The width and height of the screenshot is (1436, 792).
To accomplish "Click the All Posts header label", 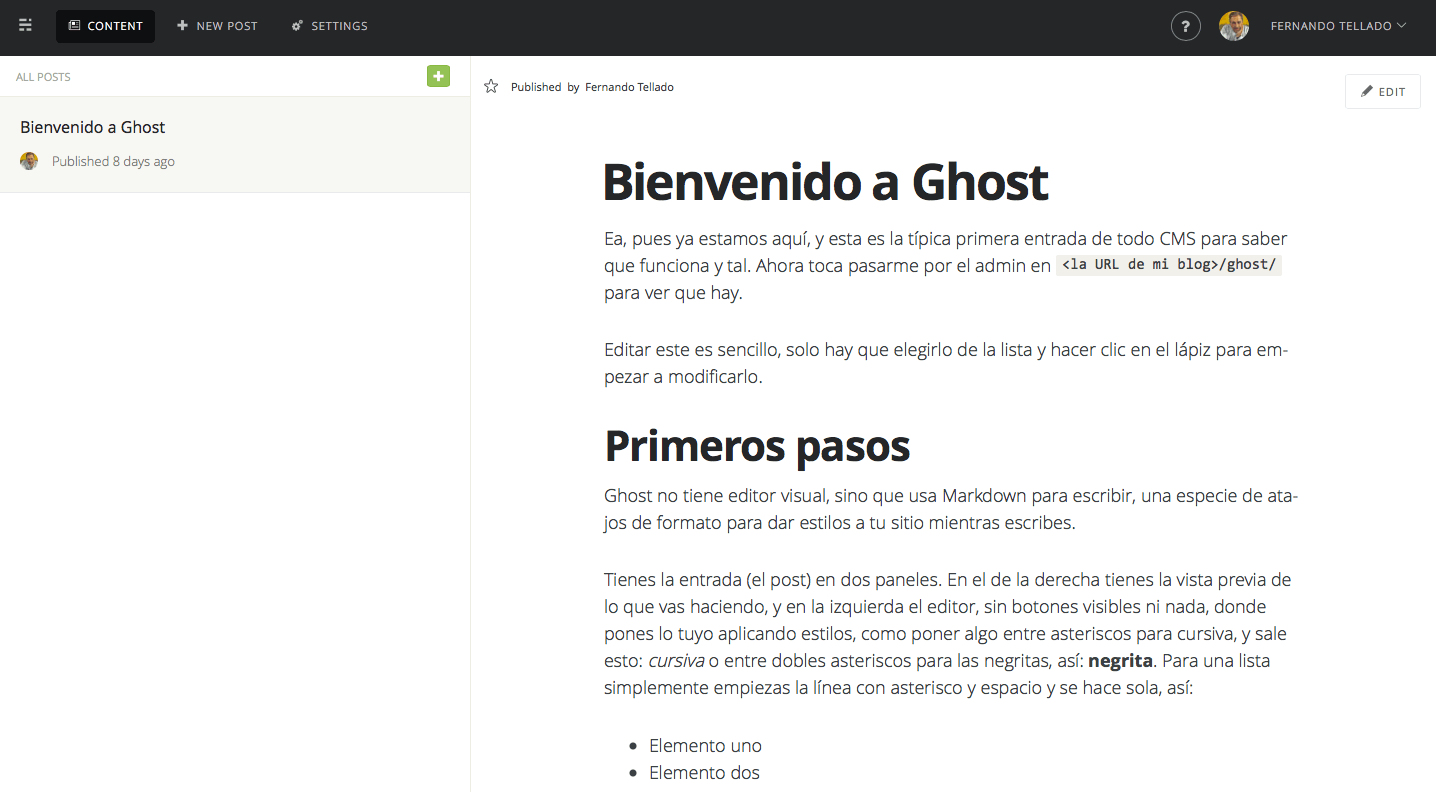I will pyautogui.click(x=43, y=77).
